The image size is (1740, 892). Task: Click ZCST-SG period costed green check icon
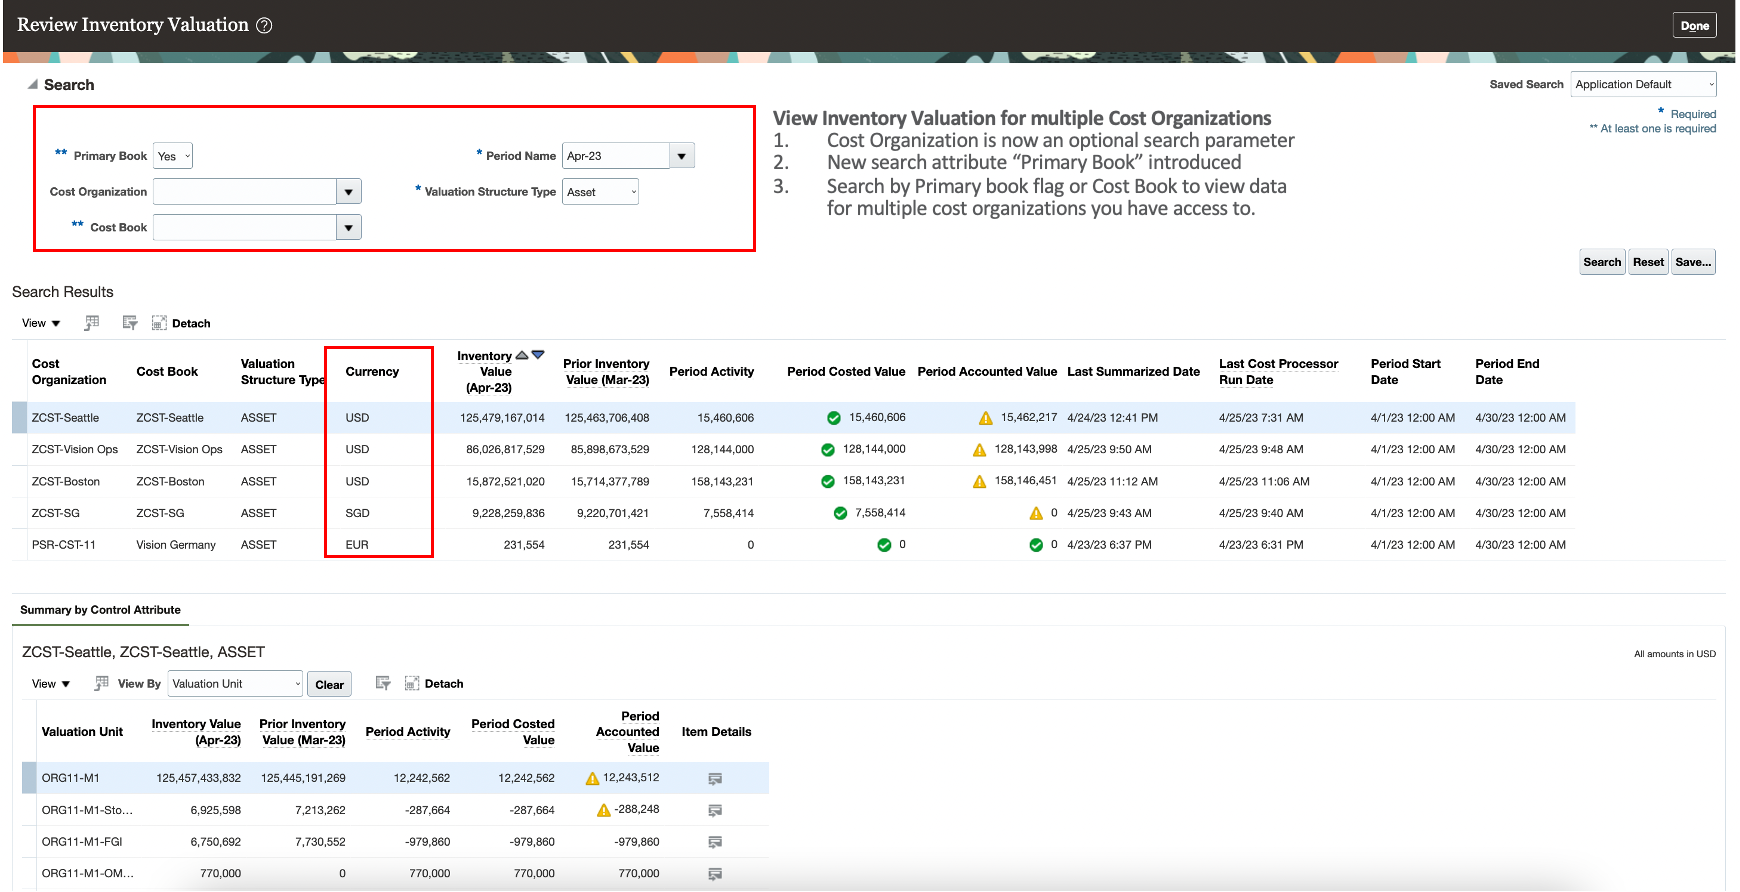pyautogui.click(x=841, y=514)
